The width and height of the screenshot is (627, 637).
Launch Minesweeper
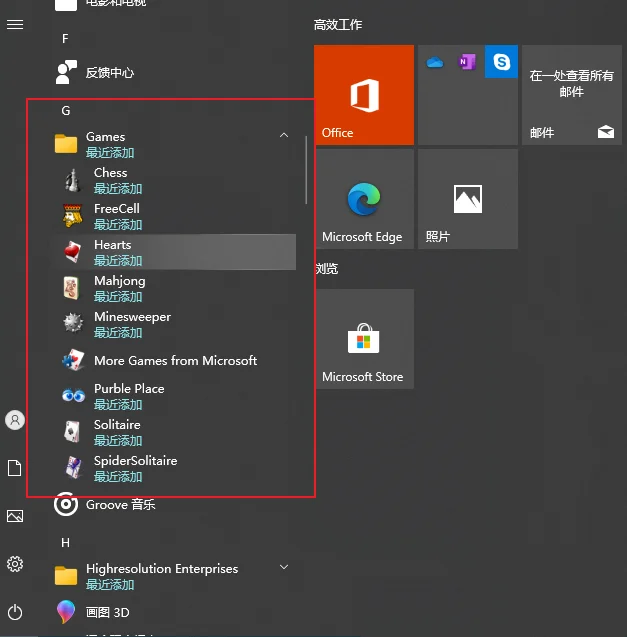click(132, 324)
